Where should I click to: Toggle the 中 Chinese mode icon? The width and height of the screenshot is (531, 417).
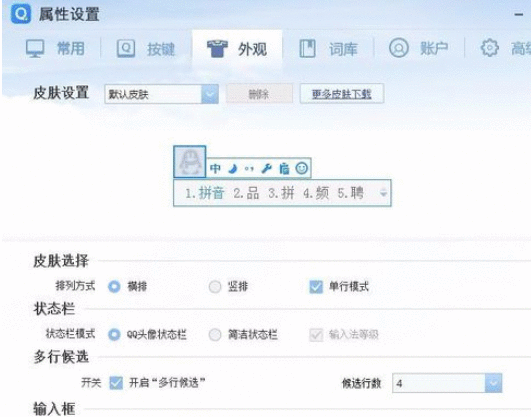215,168
